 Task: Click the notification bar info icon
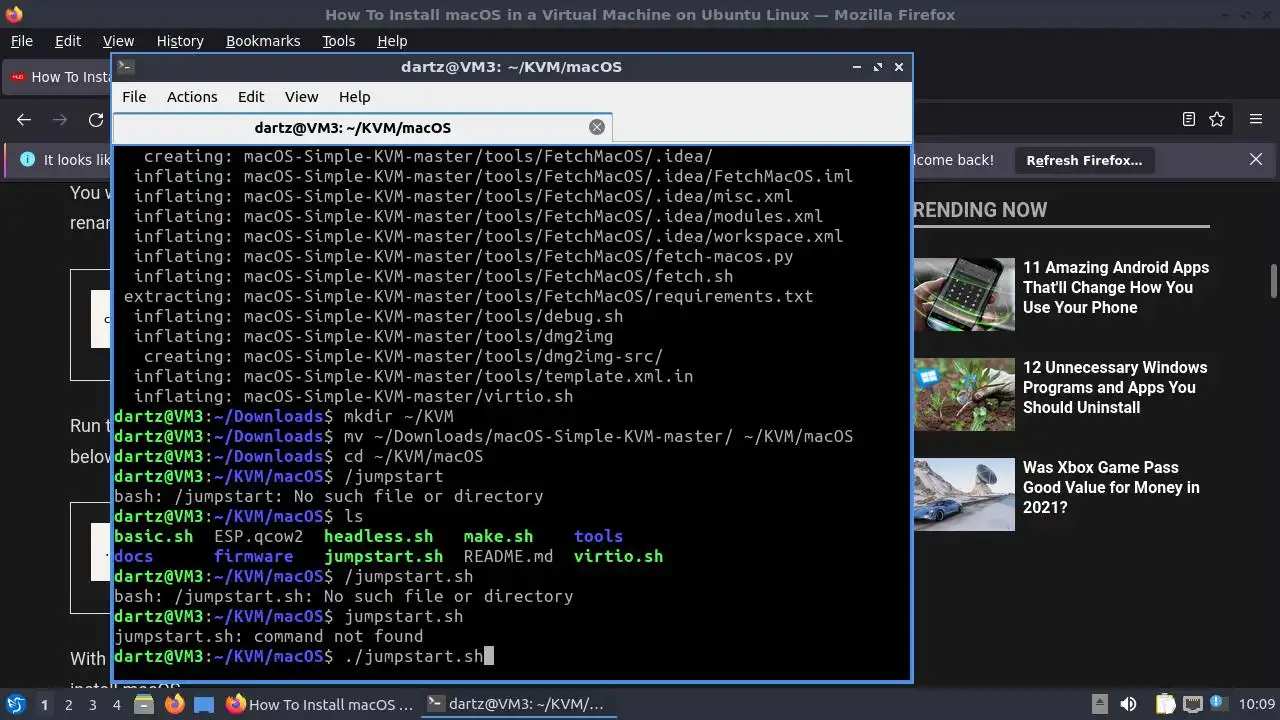pyautogui.click(x=26, y=160)
